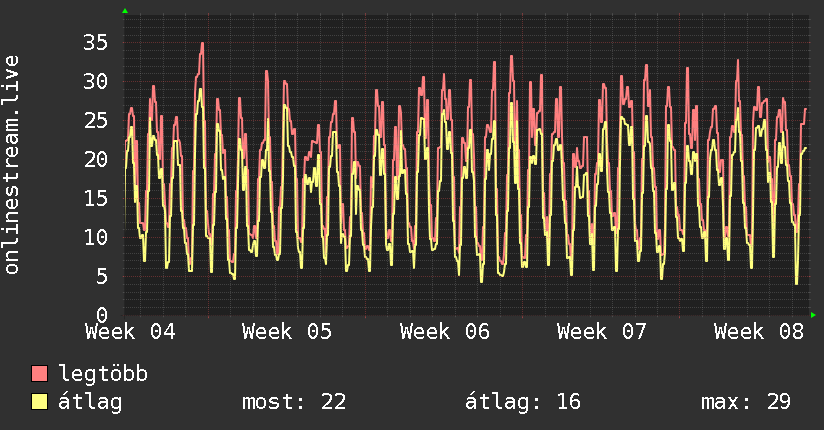Click the y-axis value 0
Screen dimensions: 824x430
(x=102, y=315)
